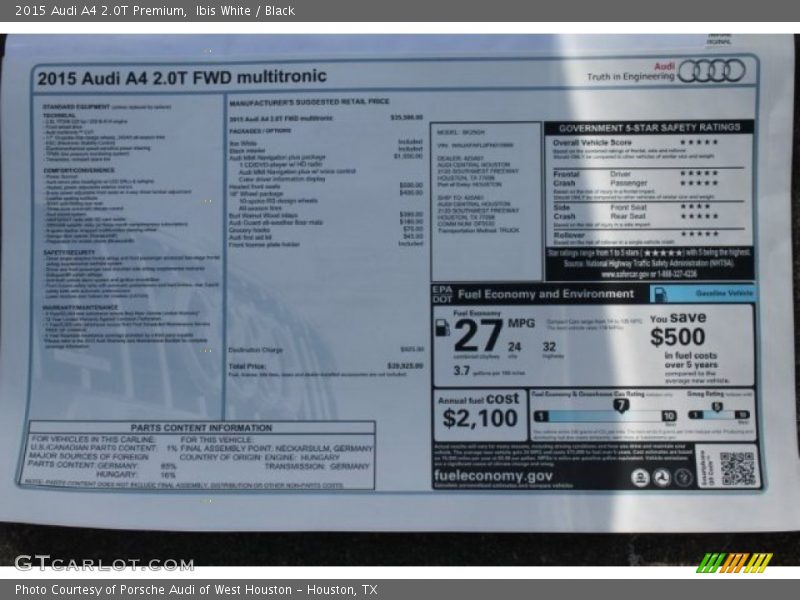Viewport: 800px width, 600px height.
Task: Click the ENGINE: HUNGARY country of origin
Action: click(302, 457)
